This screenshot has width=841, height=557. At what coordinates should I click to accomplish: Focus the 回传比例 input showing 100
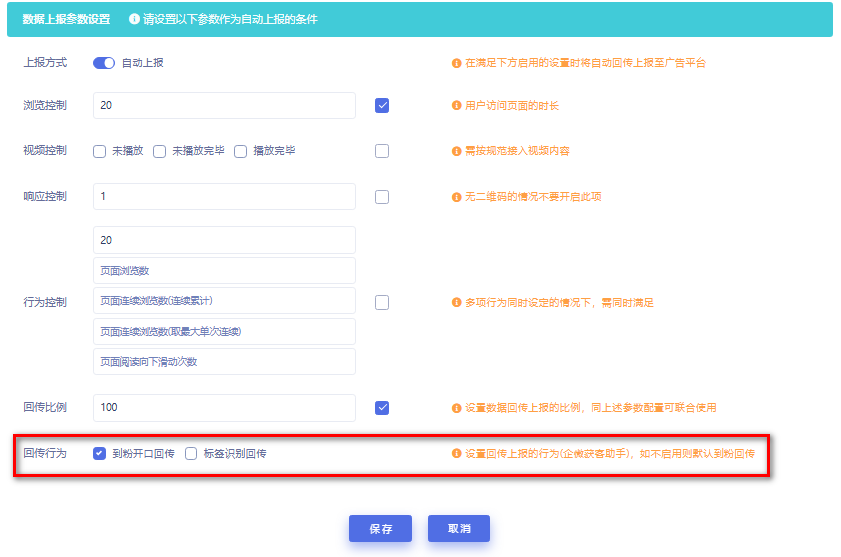pyautogui.click(x=224, y=408)
